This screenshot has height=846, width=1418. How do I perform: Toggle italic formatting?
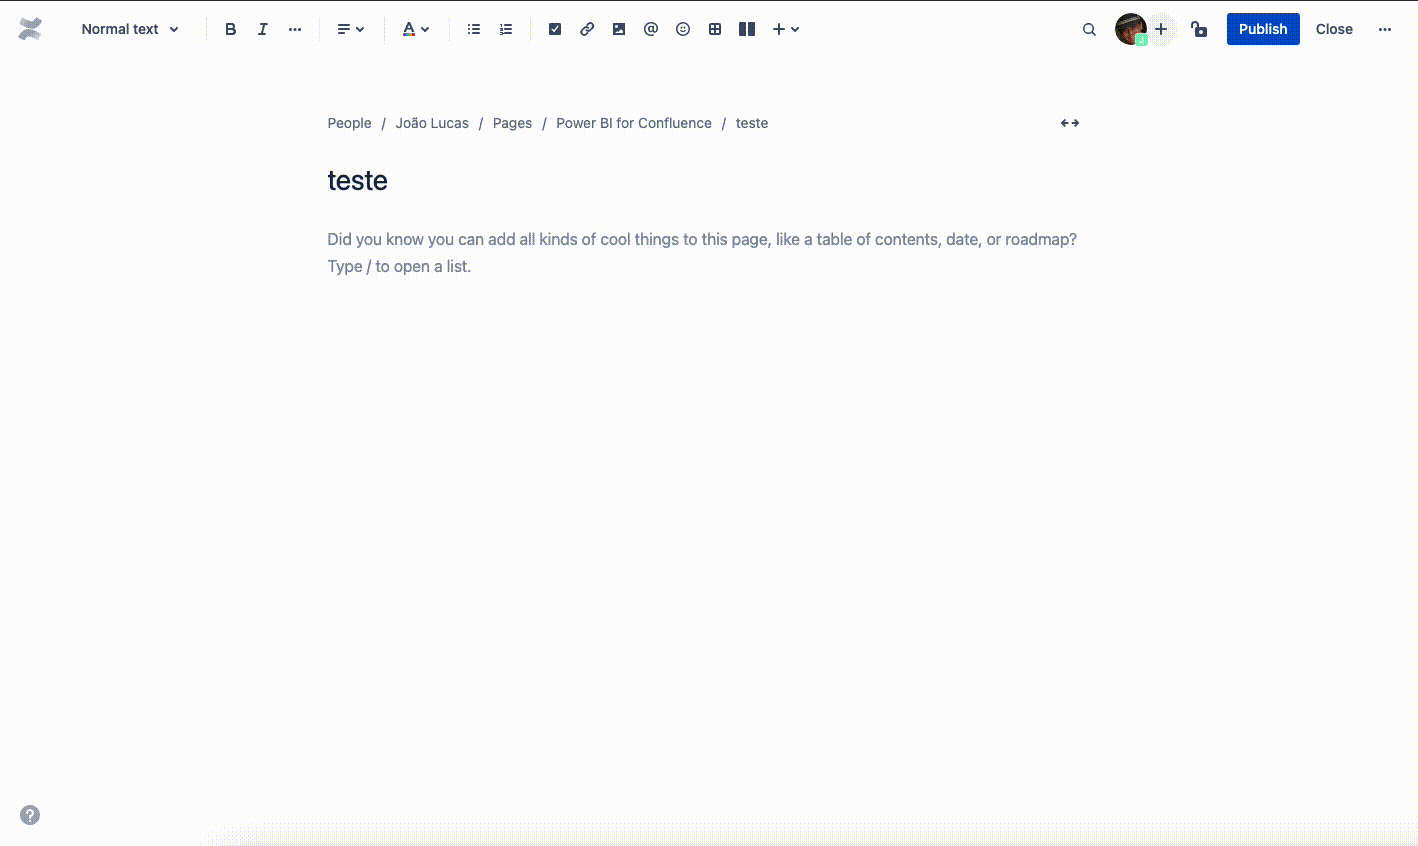coord(263,29)
